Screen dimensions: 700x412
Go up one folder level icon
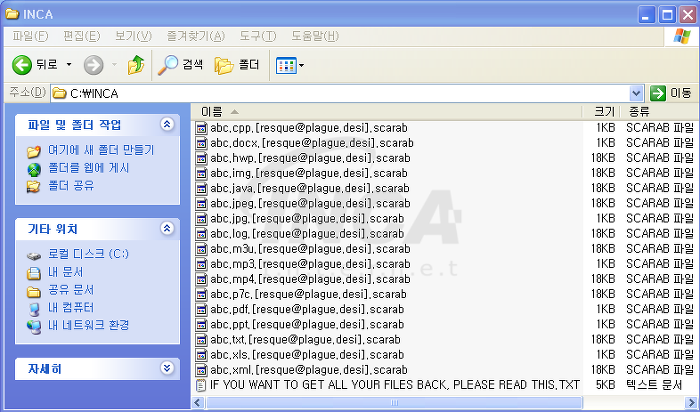coord(136,65)
